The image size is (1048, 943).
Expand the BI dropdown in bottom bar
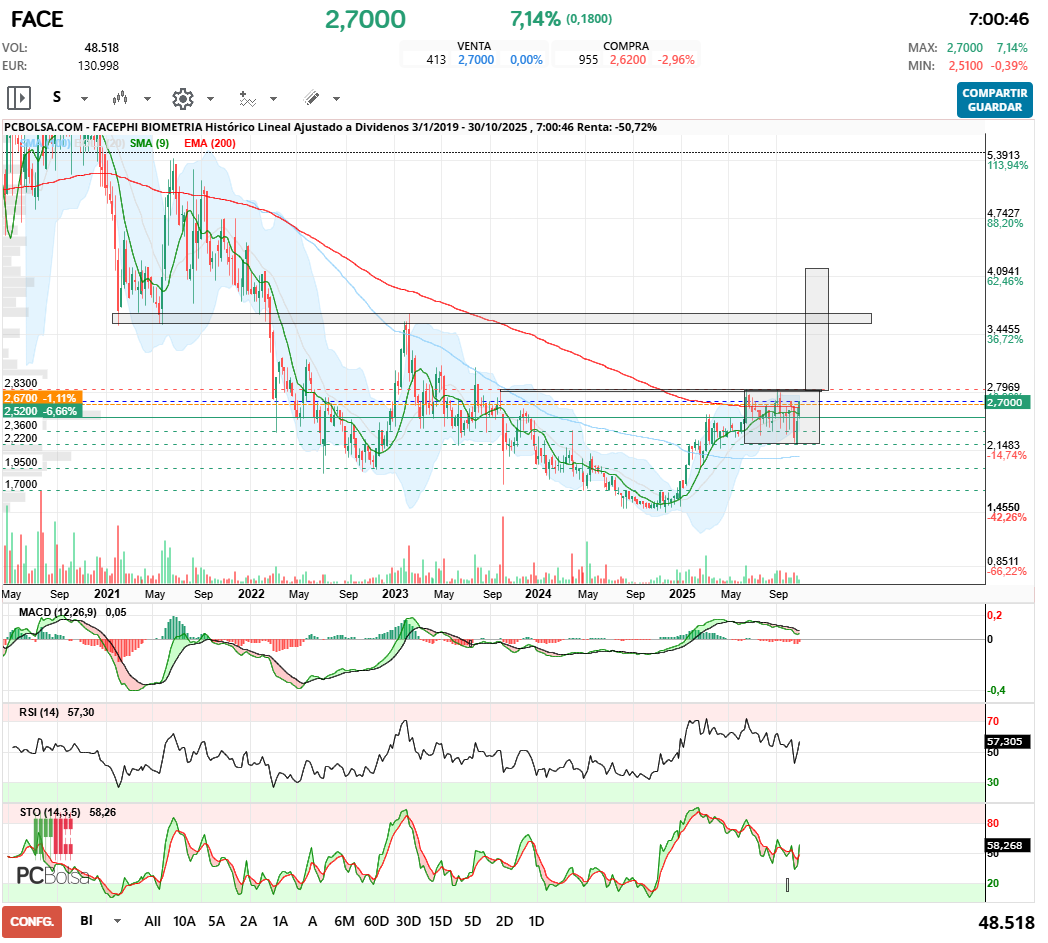coord(118,921)
